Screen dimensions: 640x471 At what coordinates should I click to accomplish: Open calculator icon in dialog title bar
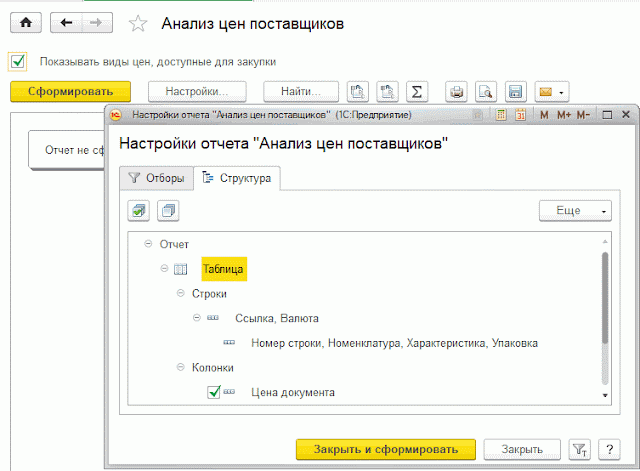(x=501, y=115)
